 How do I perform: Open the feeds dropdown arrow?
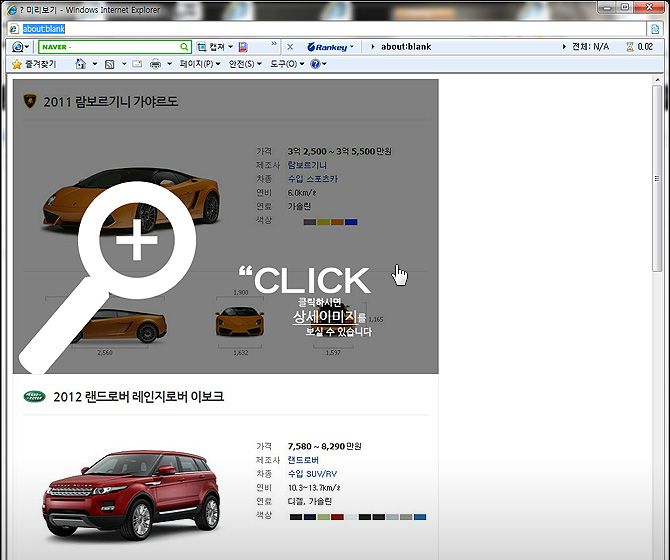pos(124,64)
